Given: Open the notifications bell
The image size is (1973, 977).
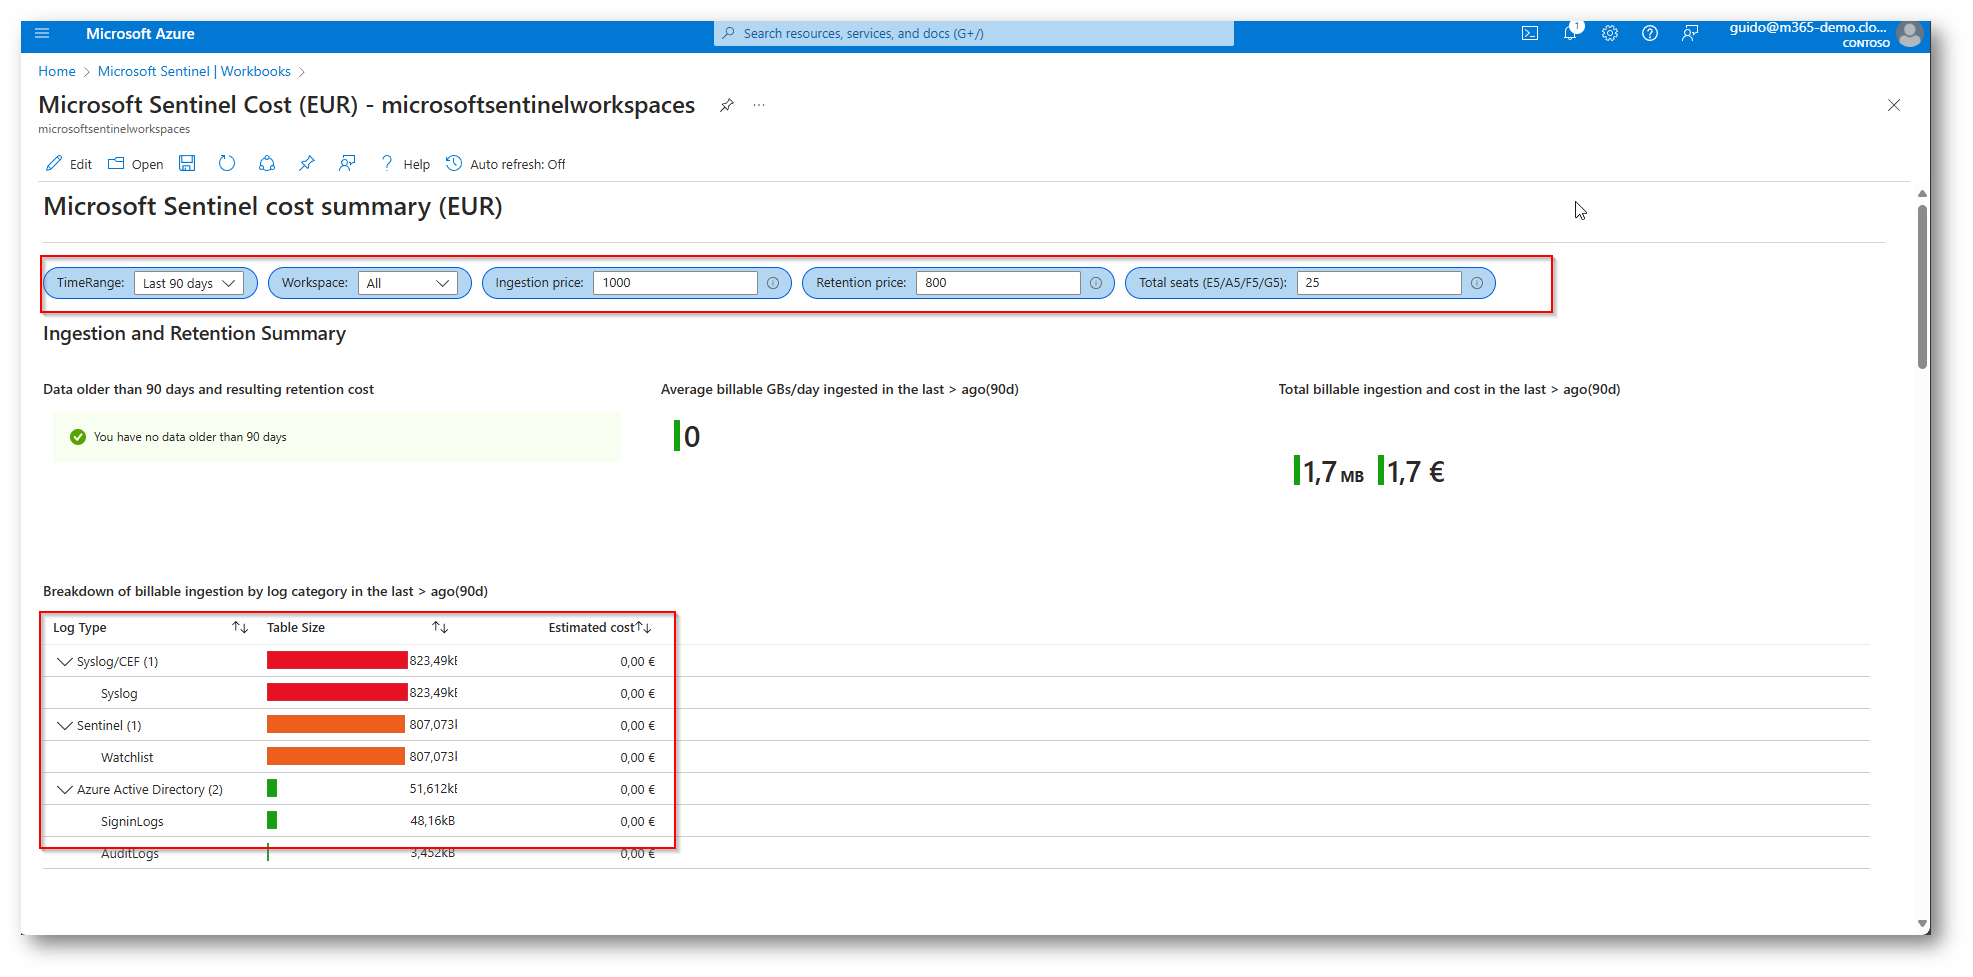Looking at the screenshot, I should [1570, 32].
